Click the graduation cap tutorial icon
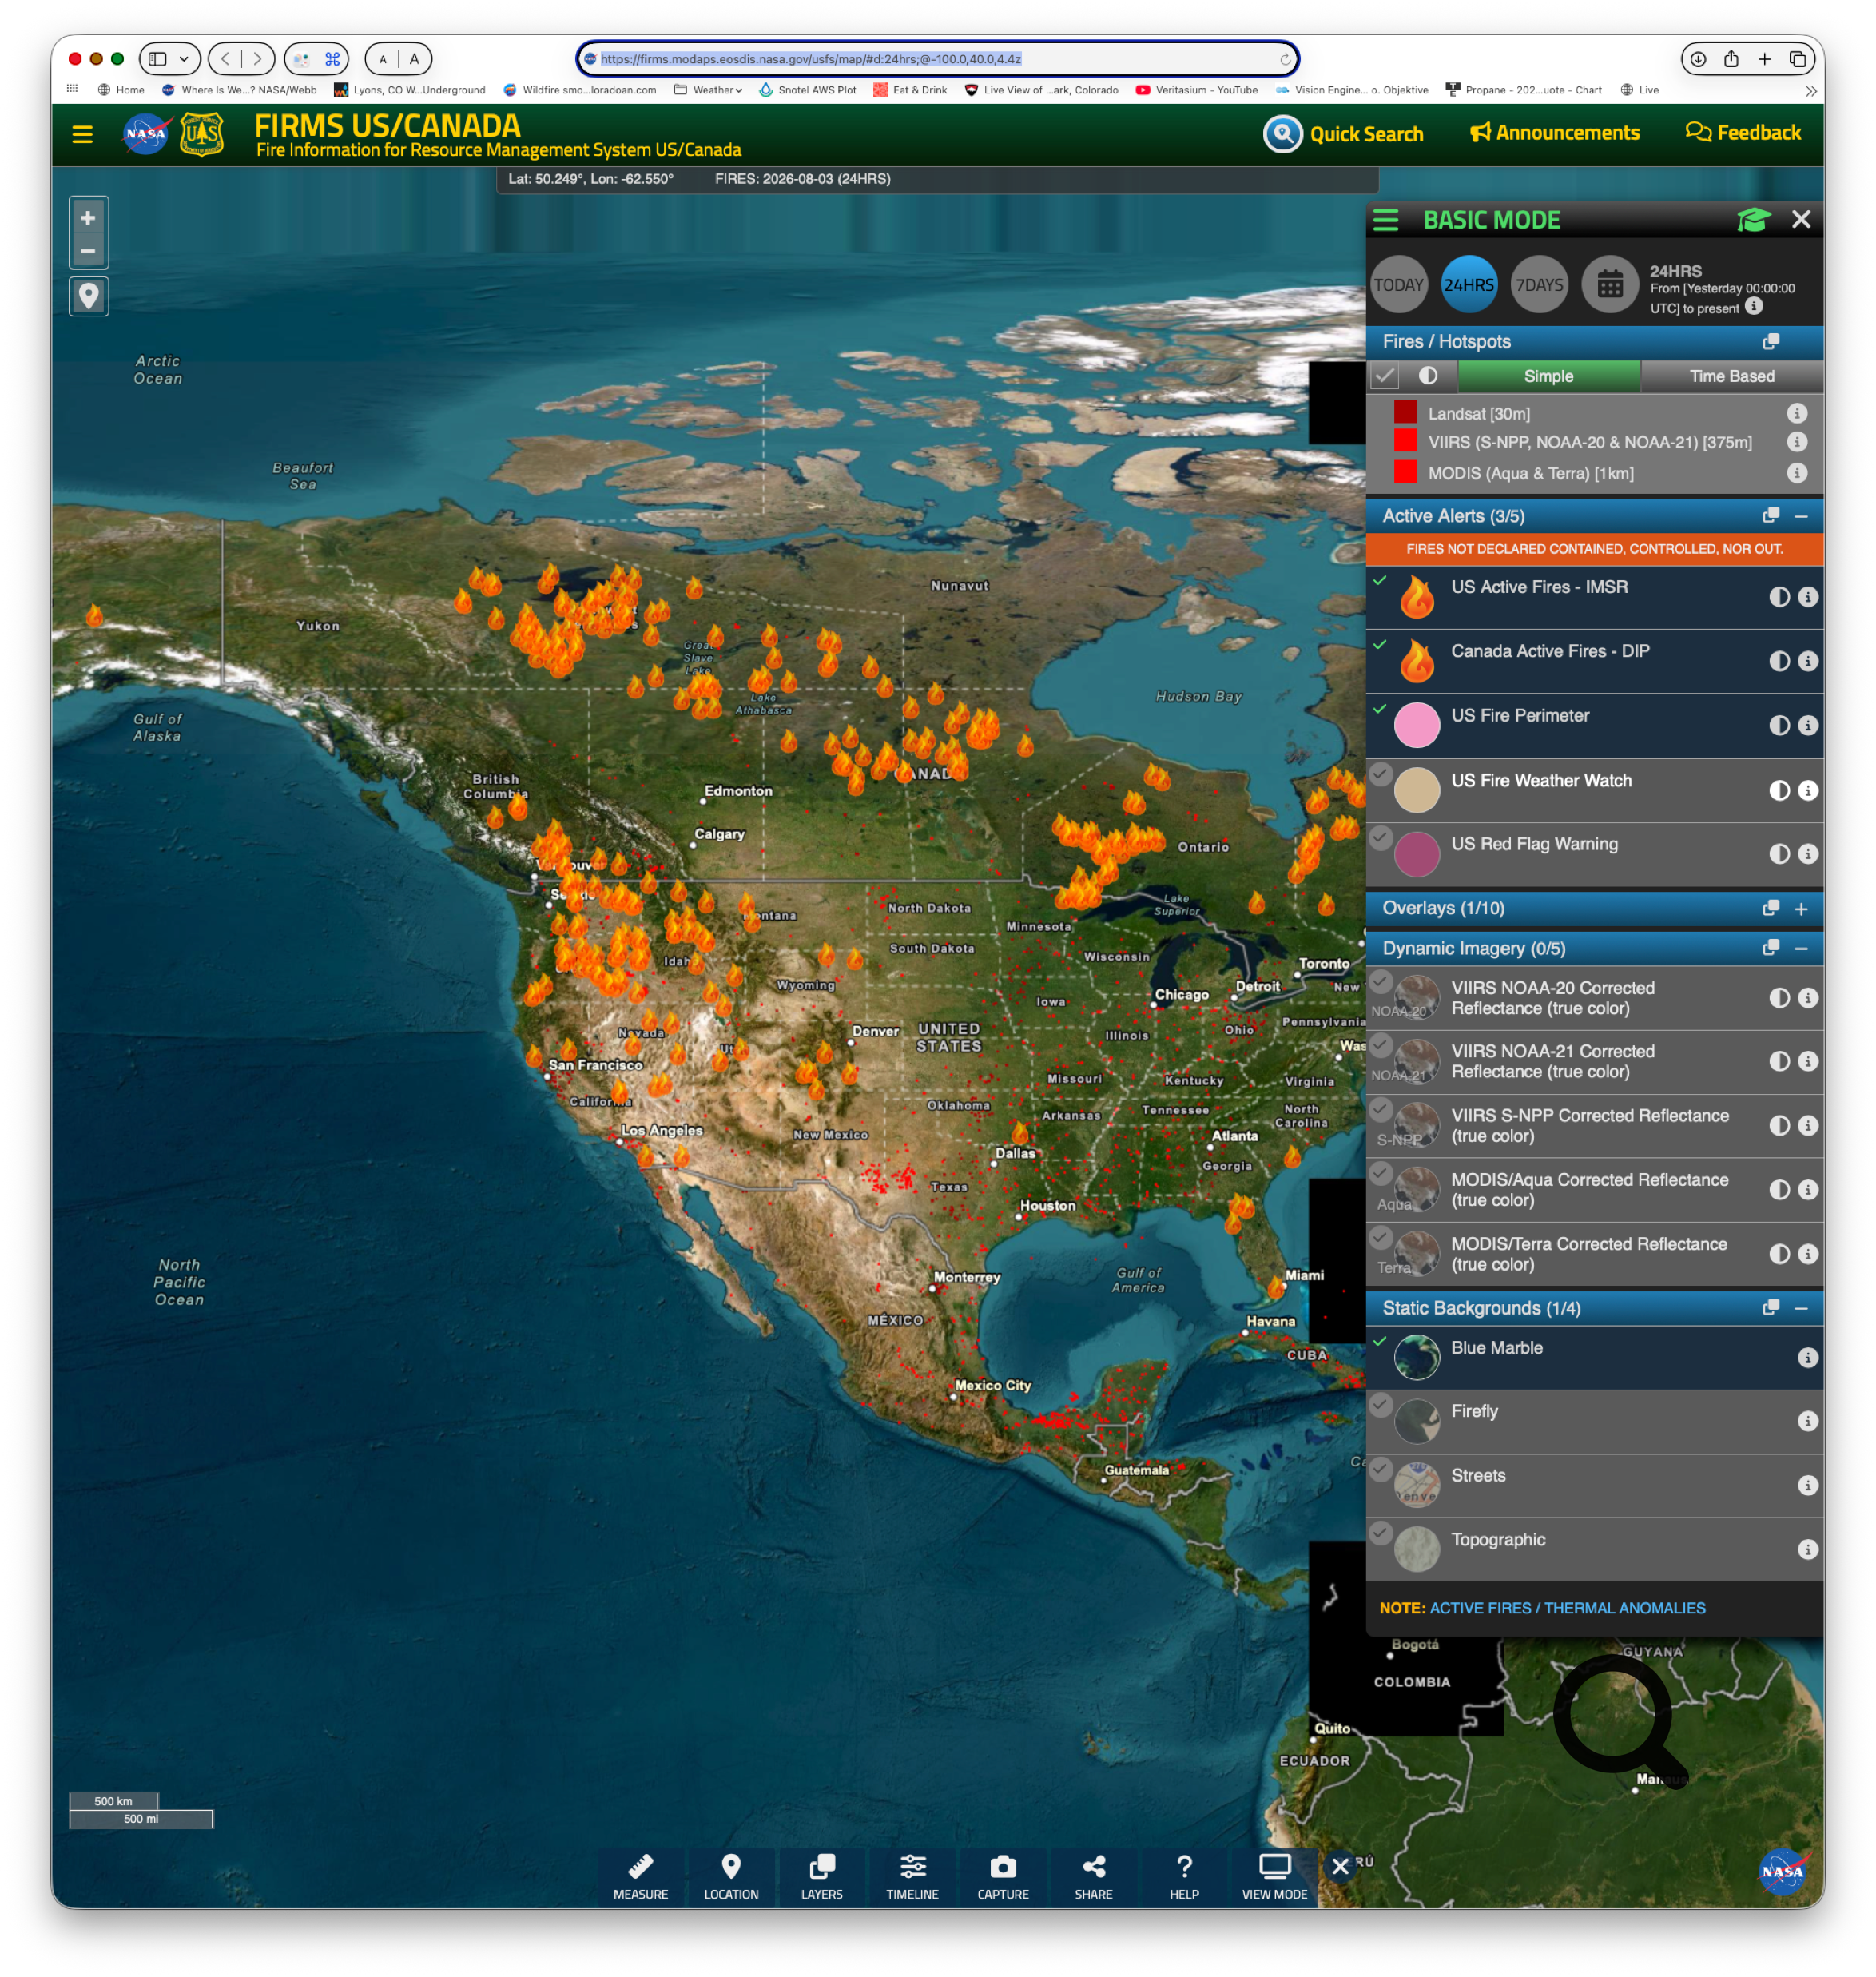This screenshot has width=1876, height=1977. 1753,219
